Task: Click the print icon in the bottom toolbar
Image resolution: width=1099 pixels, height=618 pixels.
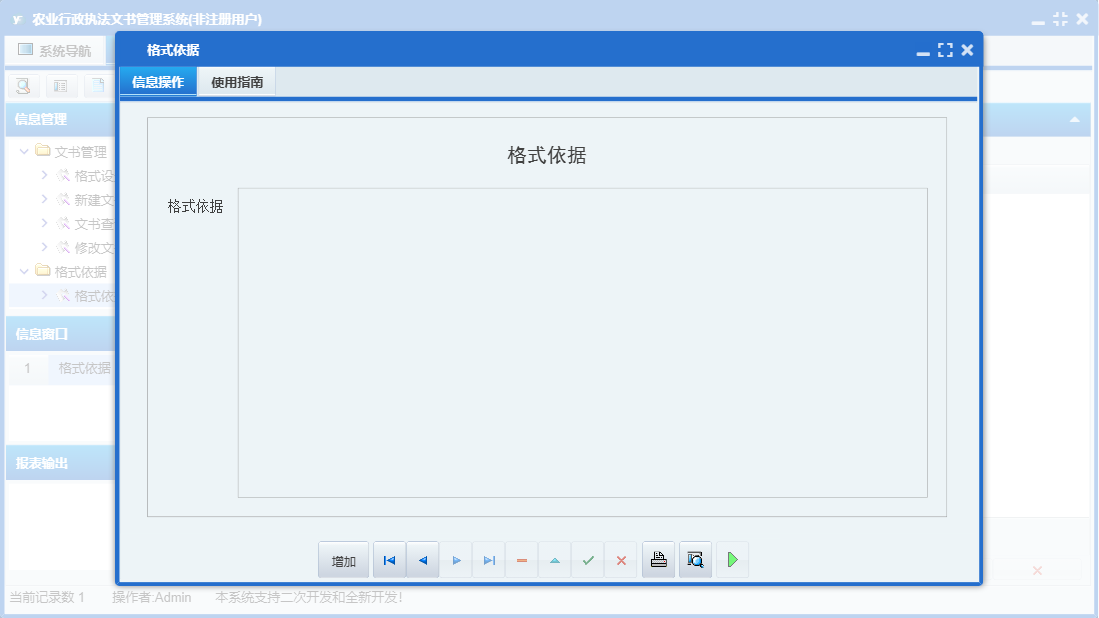Action: click(x=658, y=559)
